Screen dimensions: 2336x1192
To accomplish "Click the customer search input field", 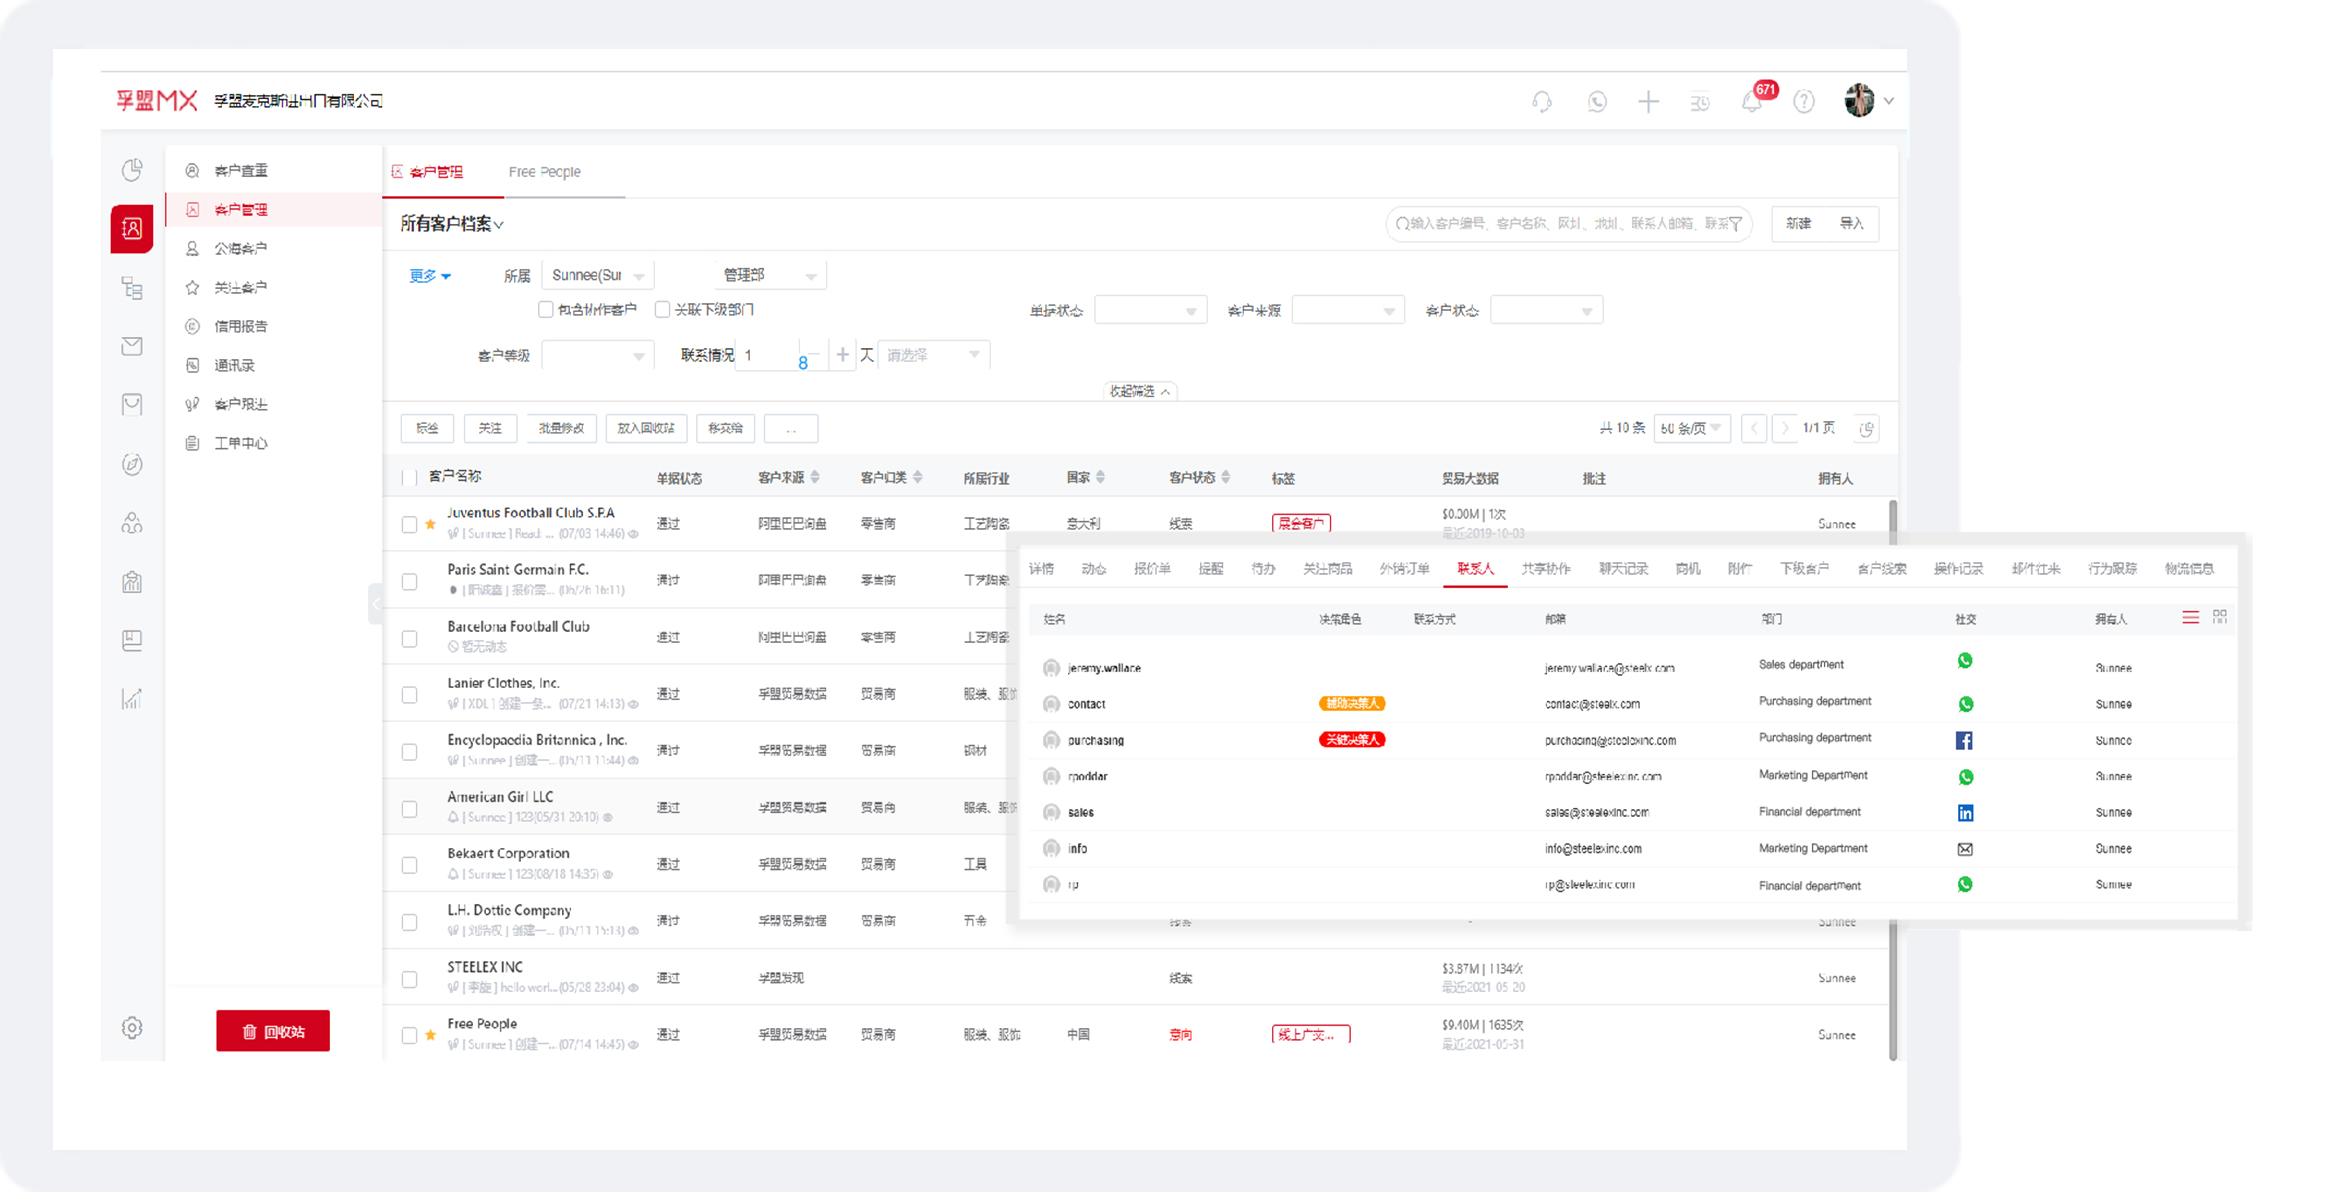I will click(x=1560, y=224).
